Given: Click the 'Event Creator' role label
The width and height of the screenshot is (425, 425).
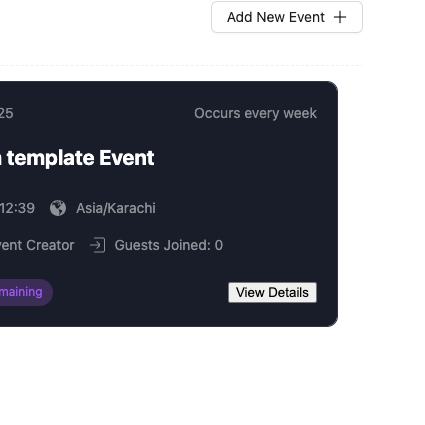Looking at the screenshot, I should tap(37, 245).
